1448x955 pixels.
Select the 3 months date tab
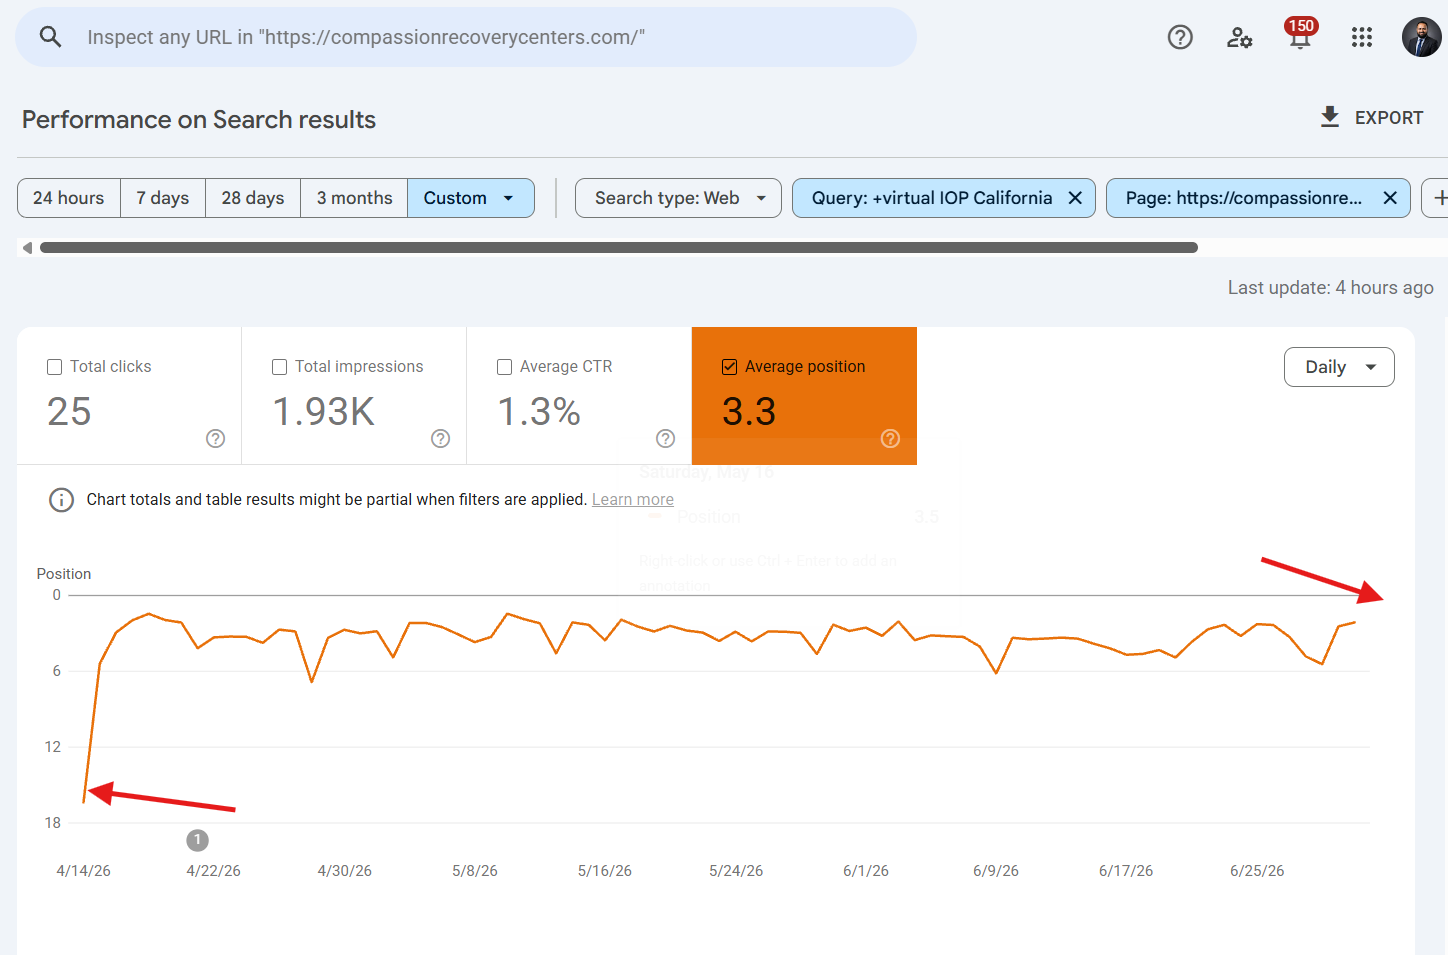click(354, 198)
